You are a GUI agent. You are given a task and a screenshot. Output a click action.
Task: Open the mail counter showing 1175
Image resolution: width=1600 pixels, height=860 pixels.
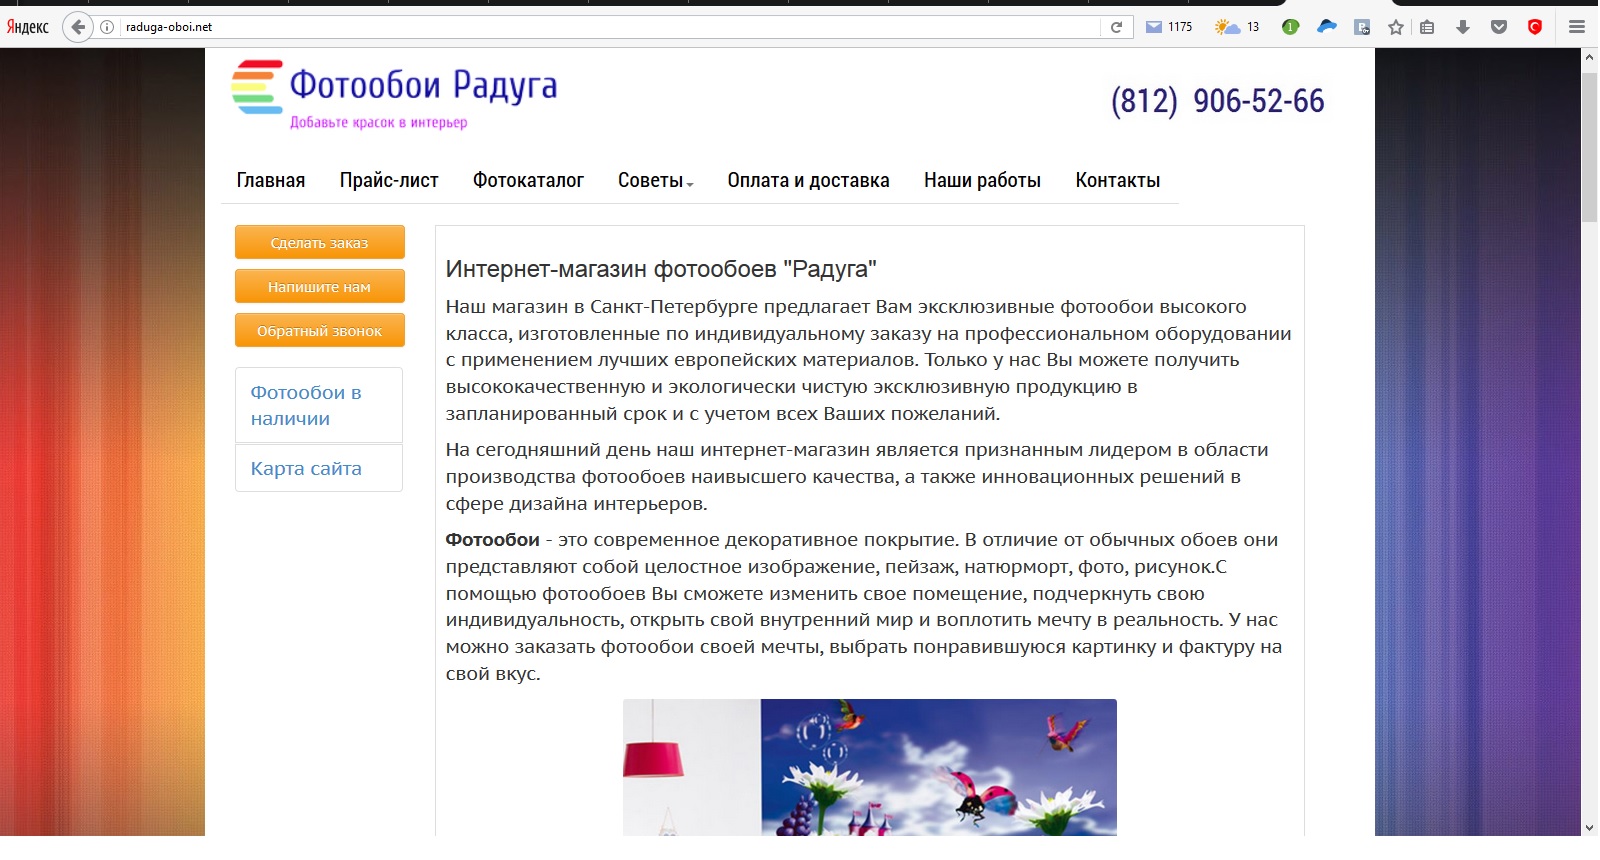[1169, 27]
